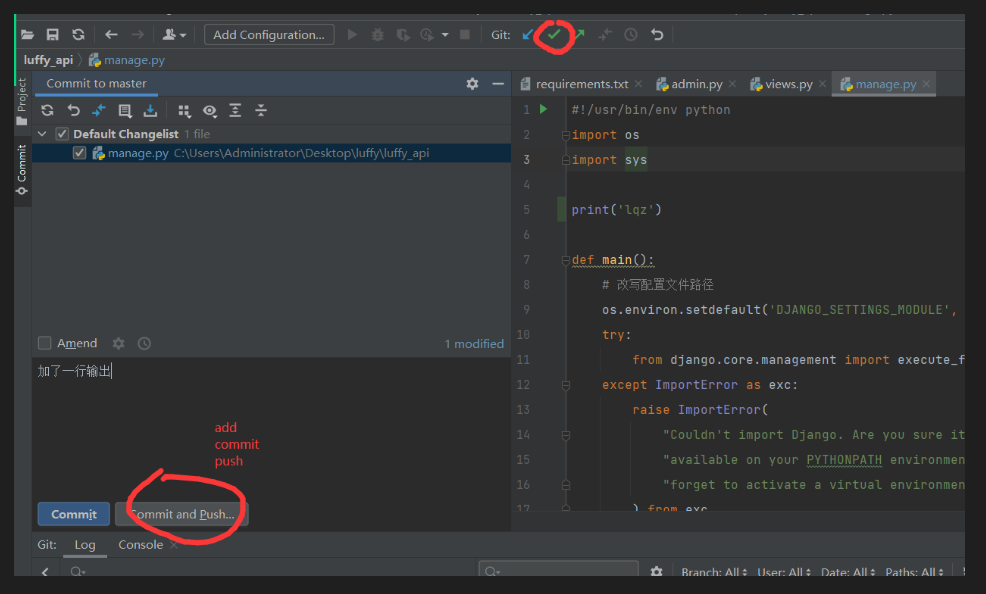The height and width of the screenshot is (594, 986).
Task: Click the Git Push green arrow icon
Action: pyautogui.click(x=579, y=35)
